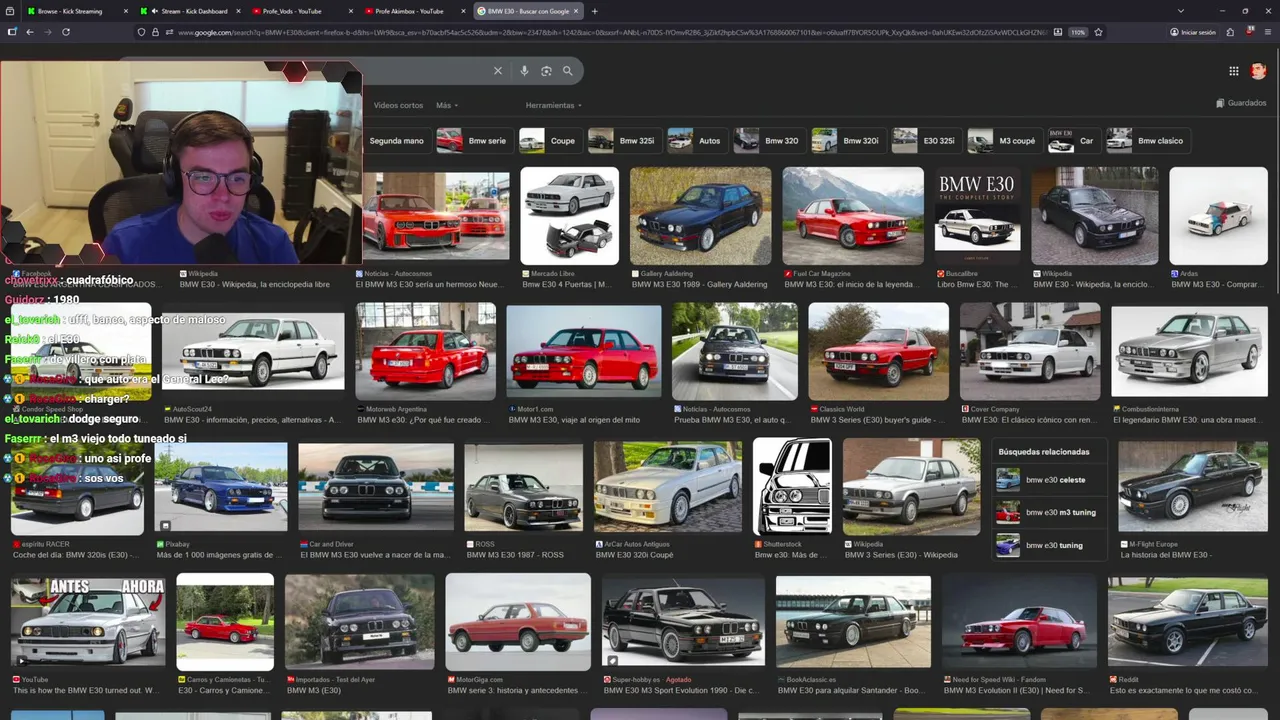Go back with the browser back arrow

30,32
